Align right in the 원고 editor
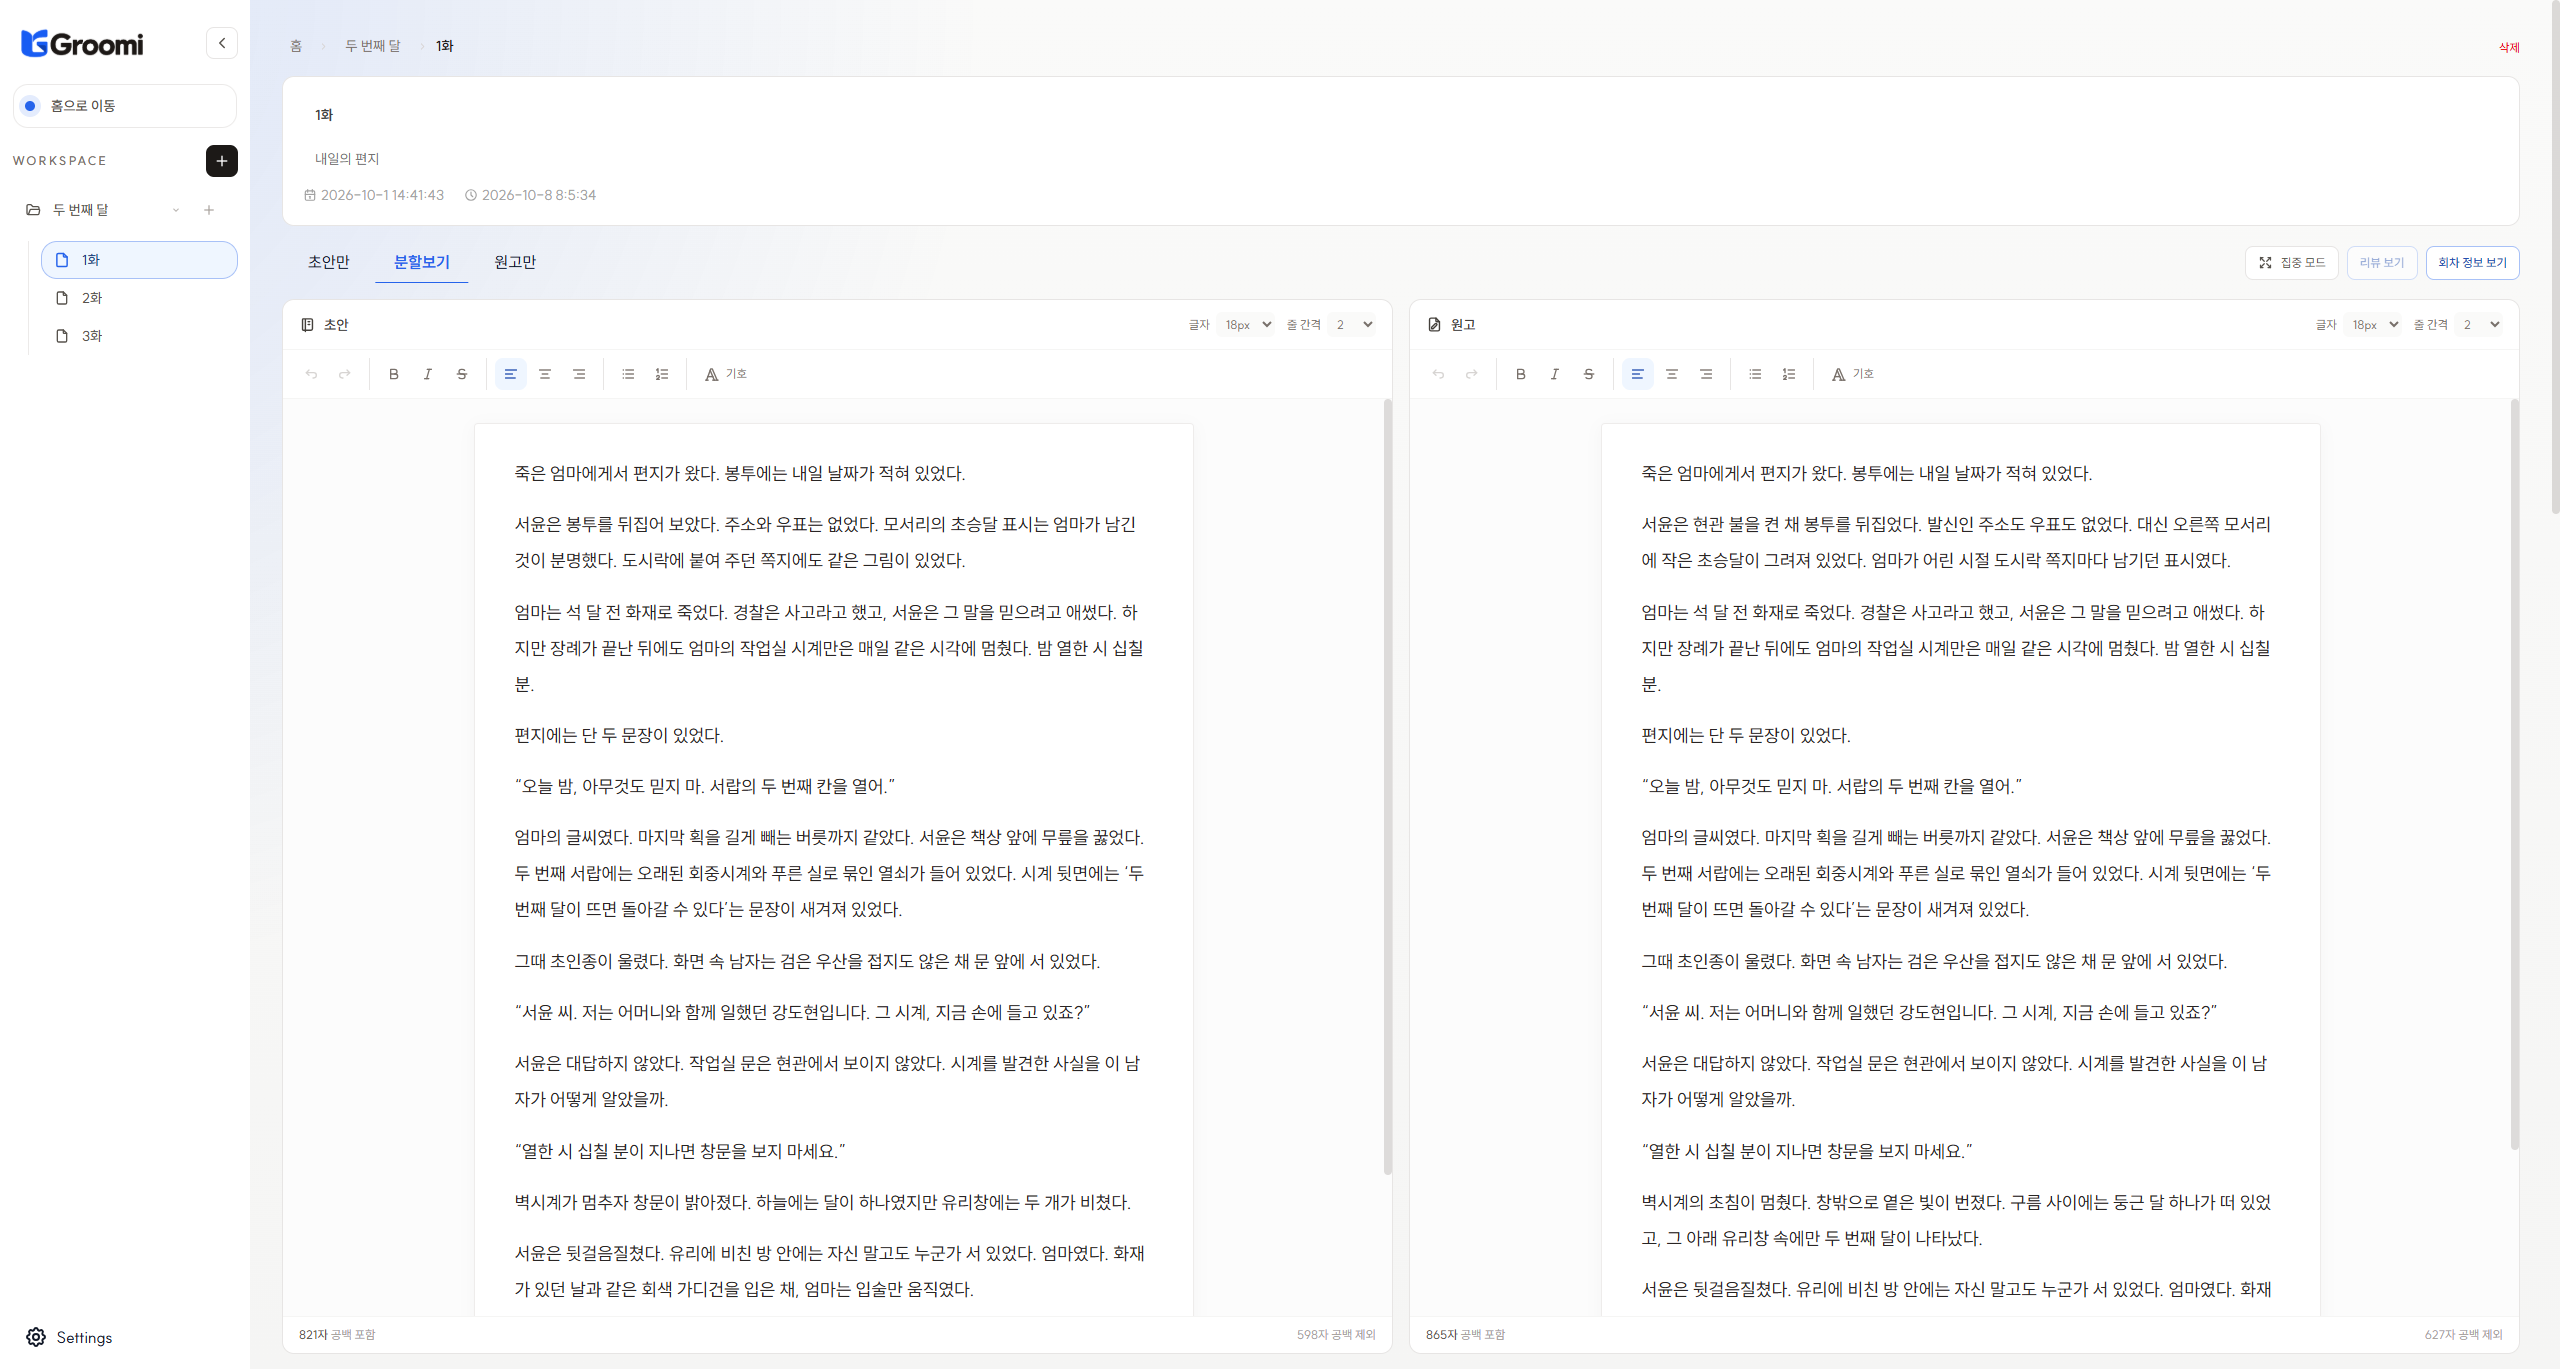Screen dimensions: 2560x1369 1706,375
